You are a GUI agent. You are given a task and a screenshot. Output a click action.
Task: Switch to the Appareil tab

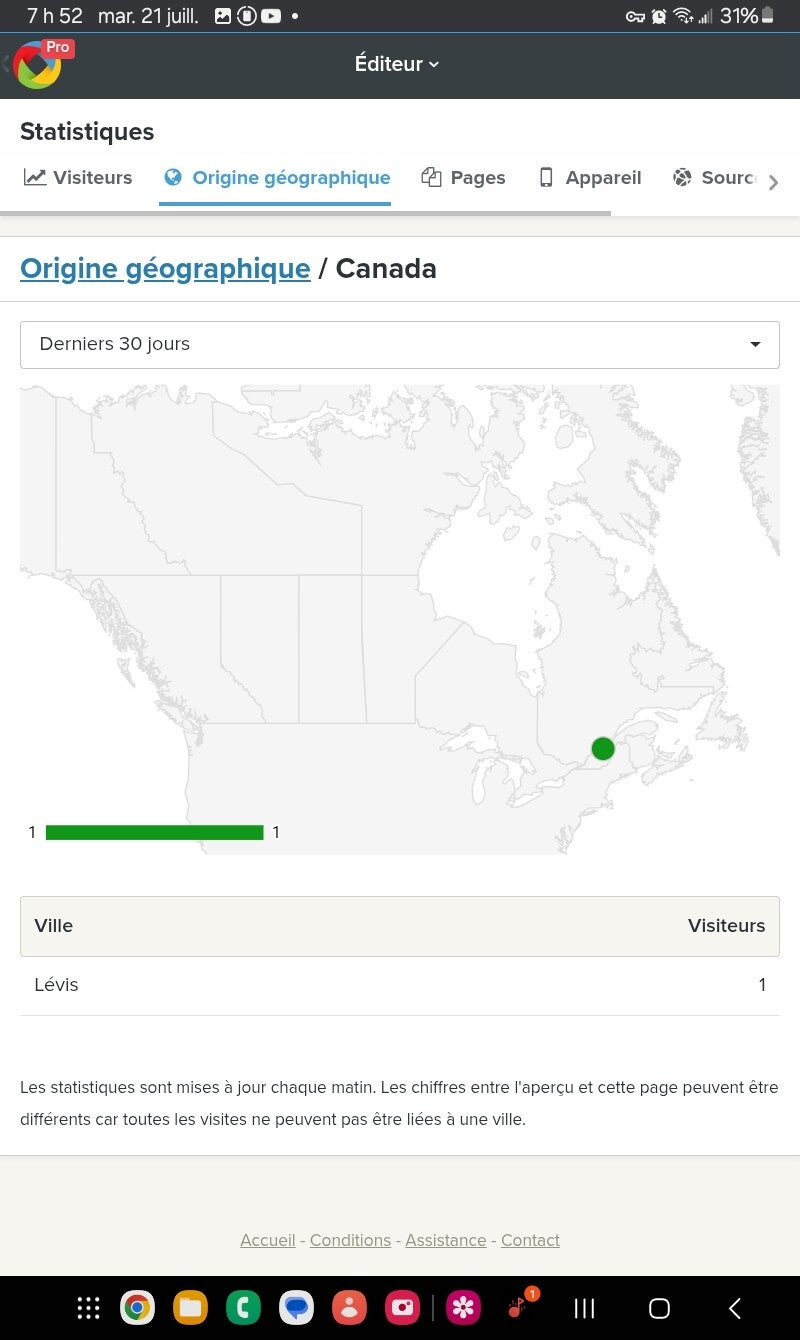tap(590, 178)
